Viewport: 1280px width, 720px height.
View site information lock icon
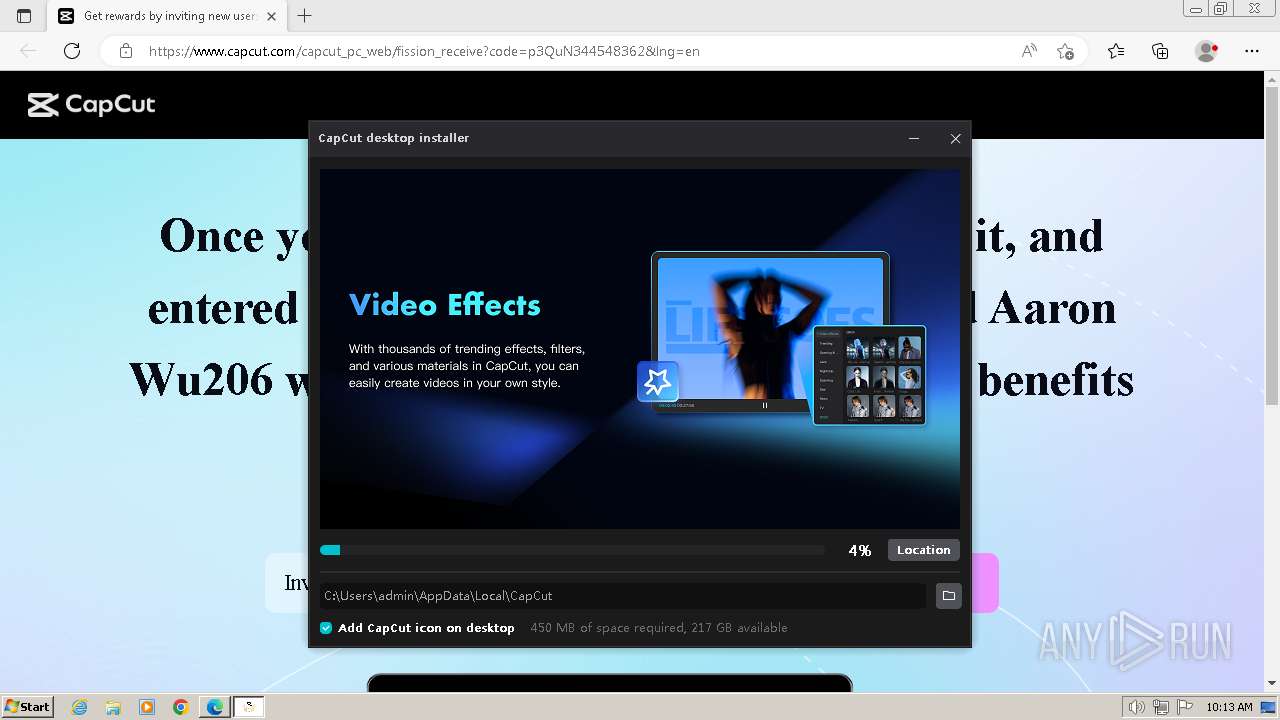click(125, 51)
